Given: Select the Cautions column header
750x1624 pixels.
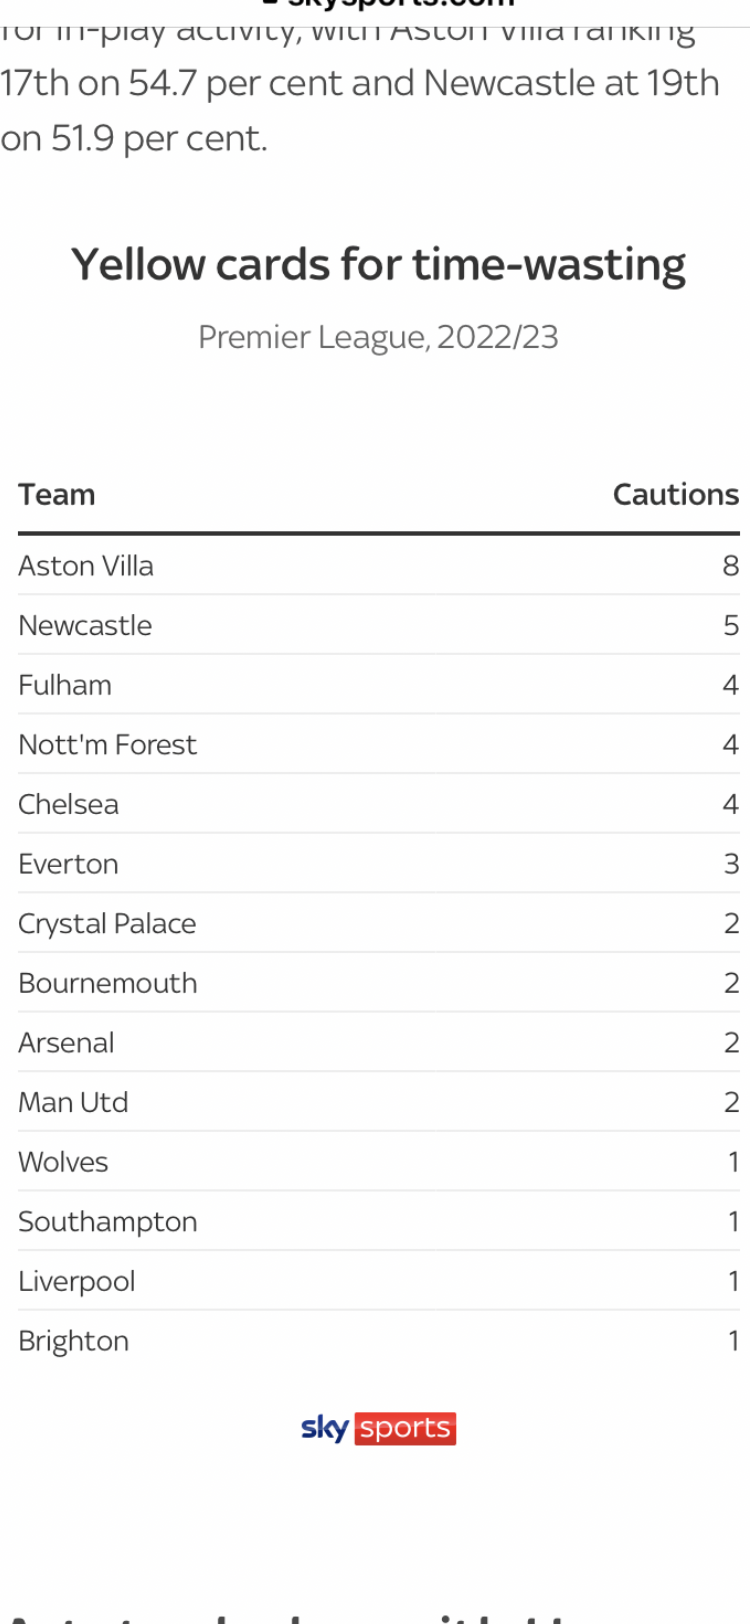Looking at the screenshot, I should [x=676, y=494].
